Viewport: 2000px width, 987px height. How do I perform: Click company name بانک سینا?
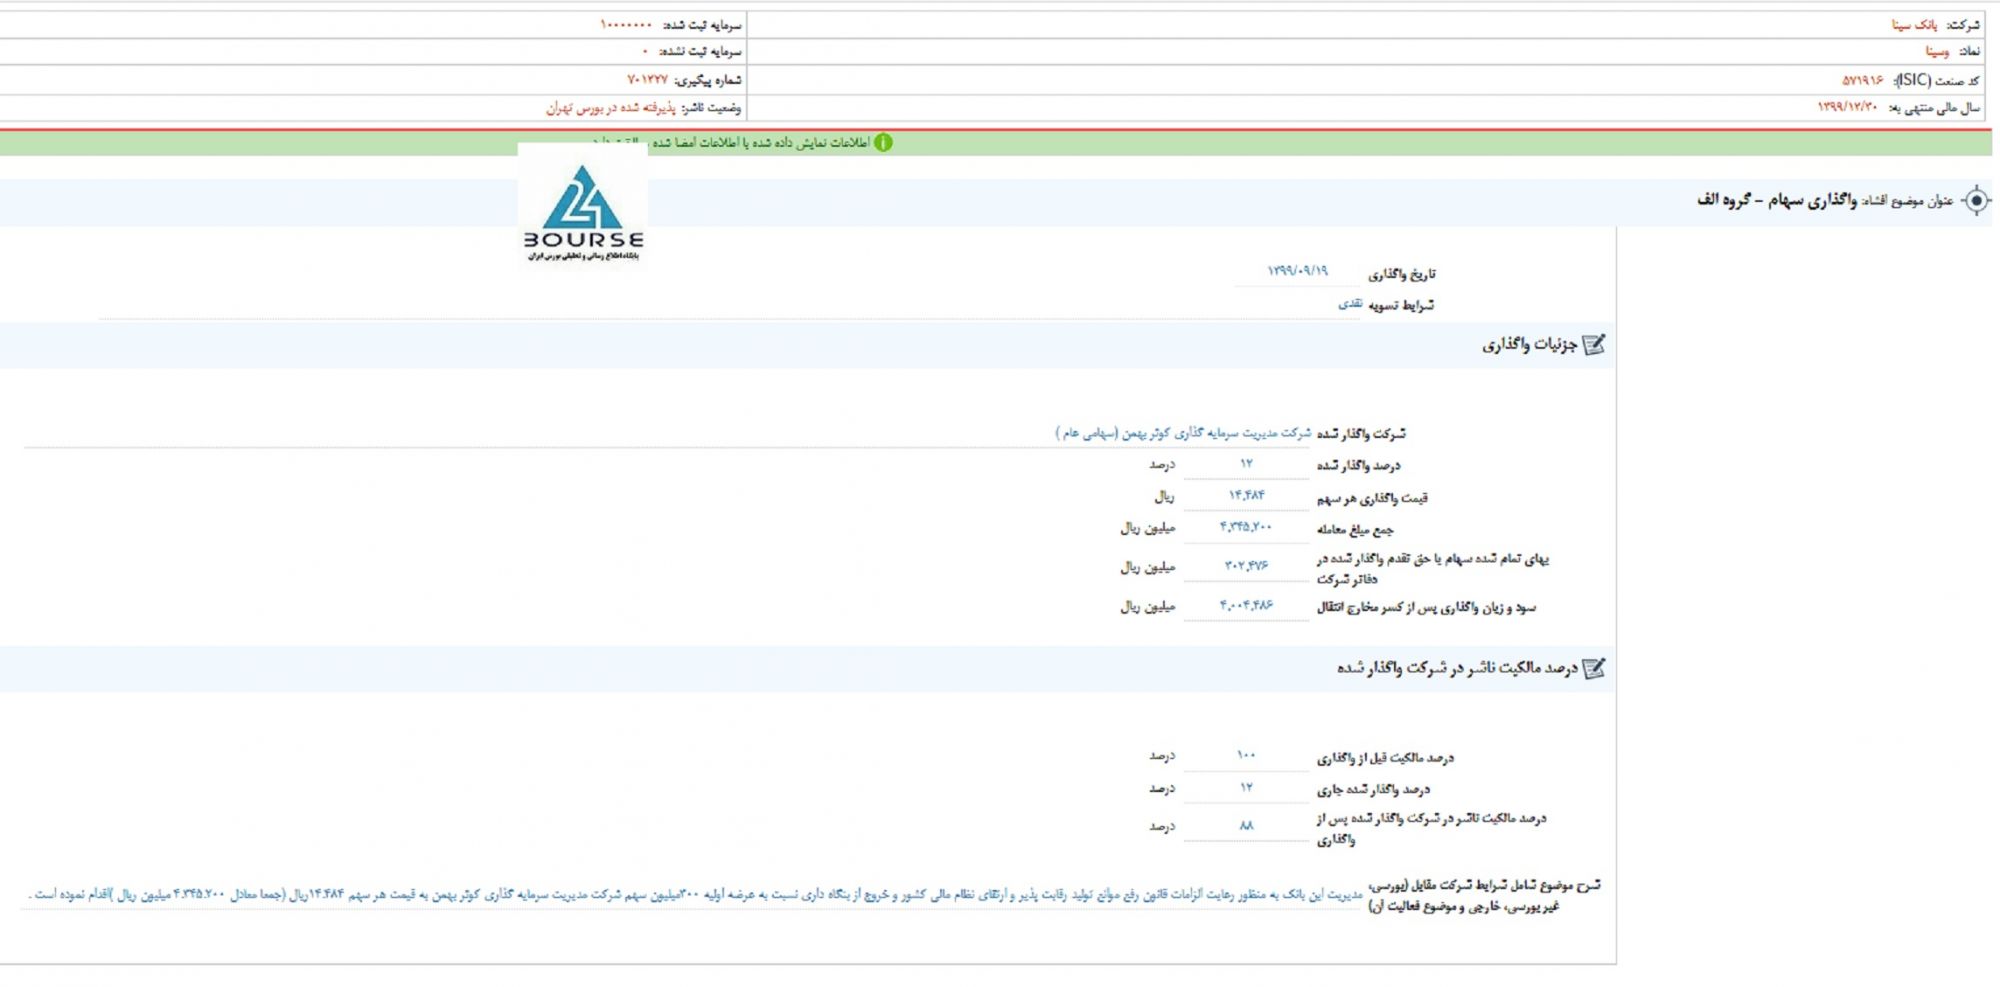[x=1914, y=25]
